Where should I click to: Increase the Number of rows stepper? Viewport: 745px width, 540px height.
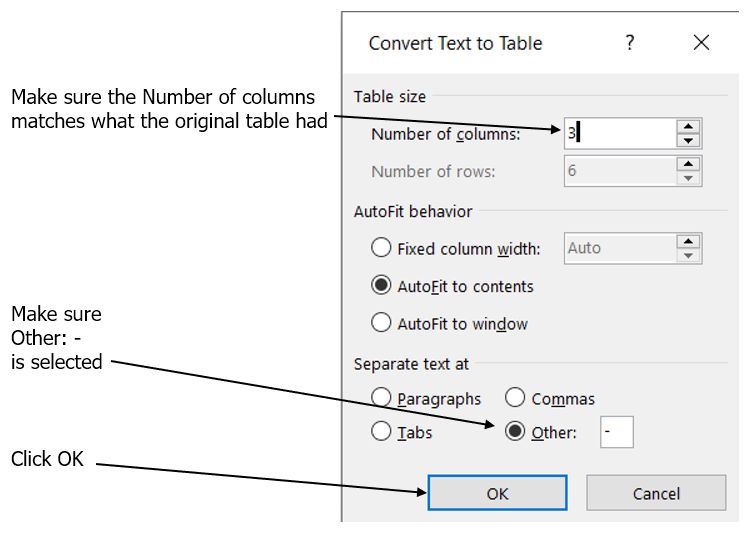[688, 163]
